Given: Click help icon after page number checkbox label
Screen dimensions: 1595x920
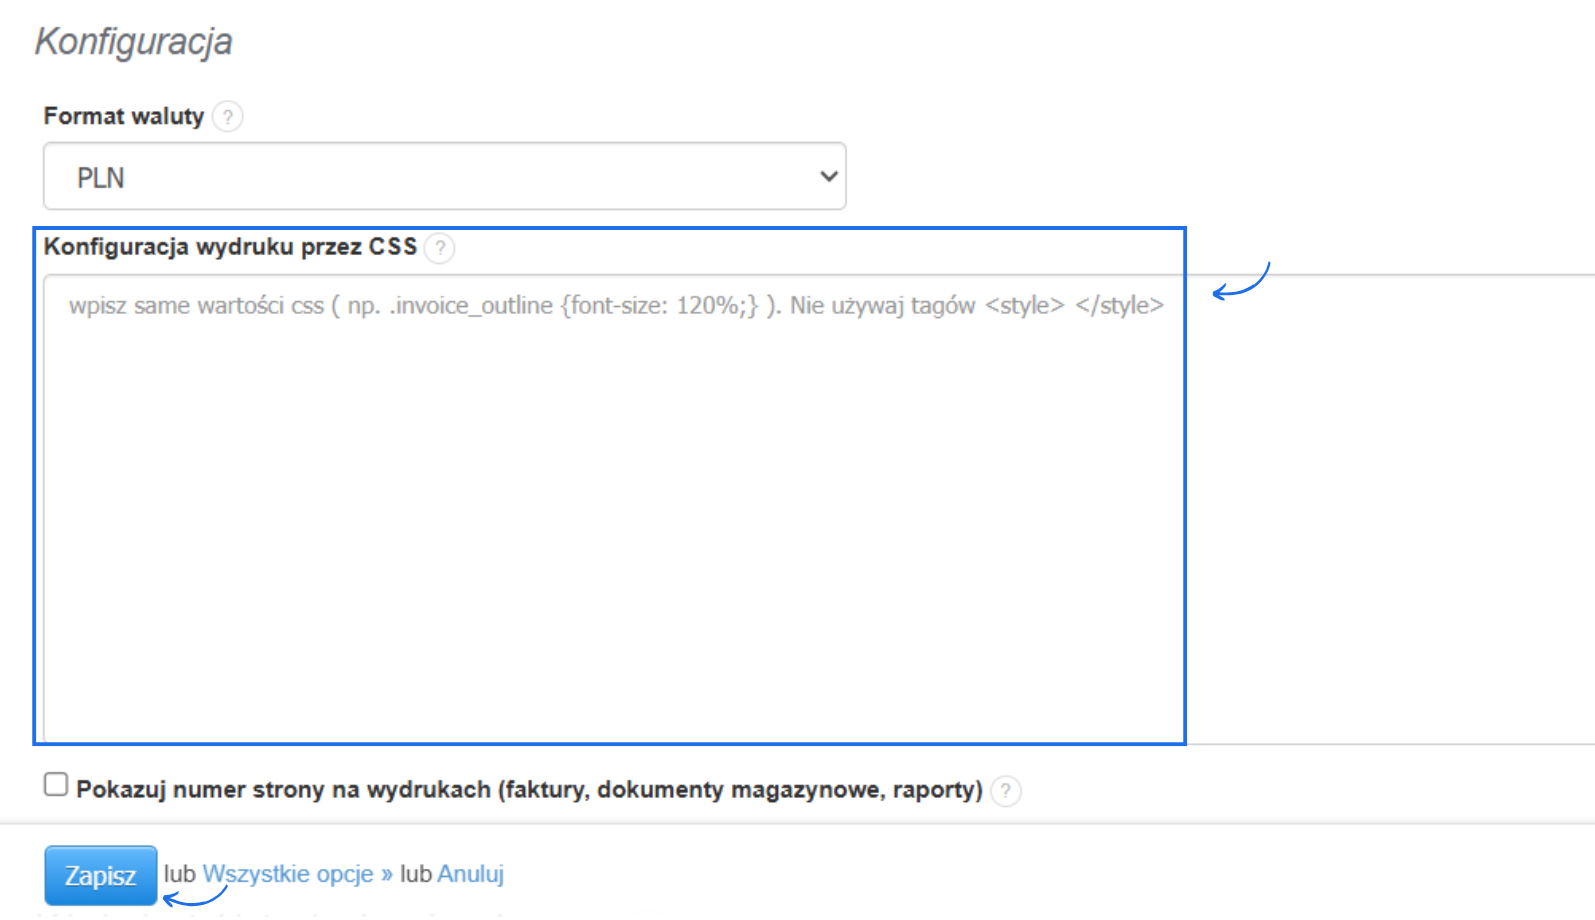Looking at the screenshot, I should pyautogui.click(x=1006, y=791).
